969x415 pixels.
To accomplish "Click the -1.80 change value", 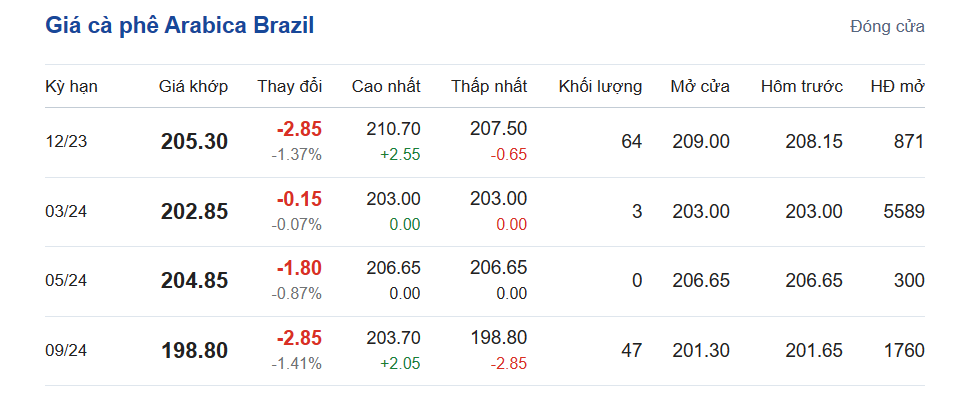I will click(x=299, y=268).
